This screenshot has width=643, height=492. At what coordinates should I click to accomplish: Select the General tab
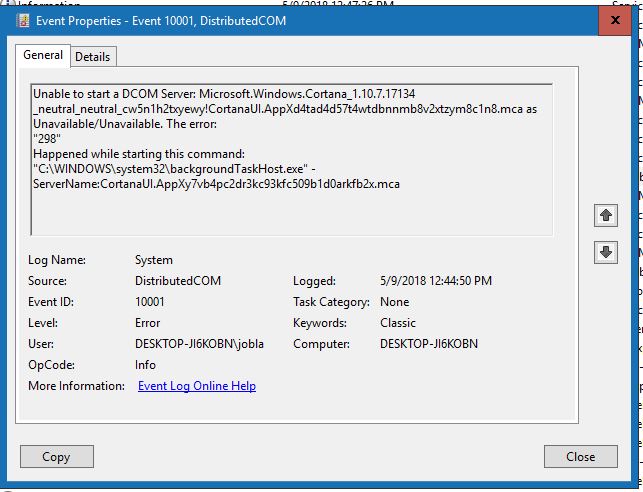pyautogui.click(x=43, y=55)
